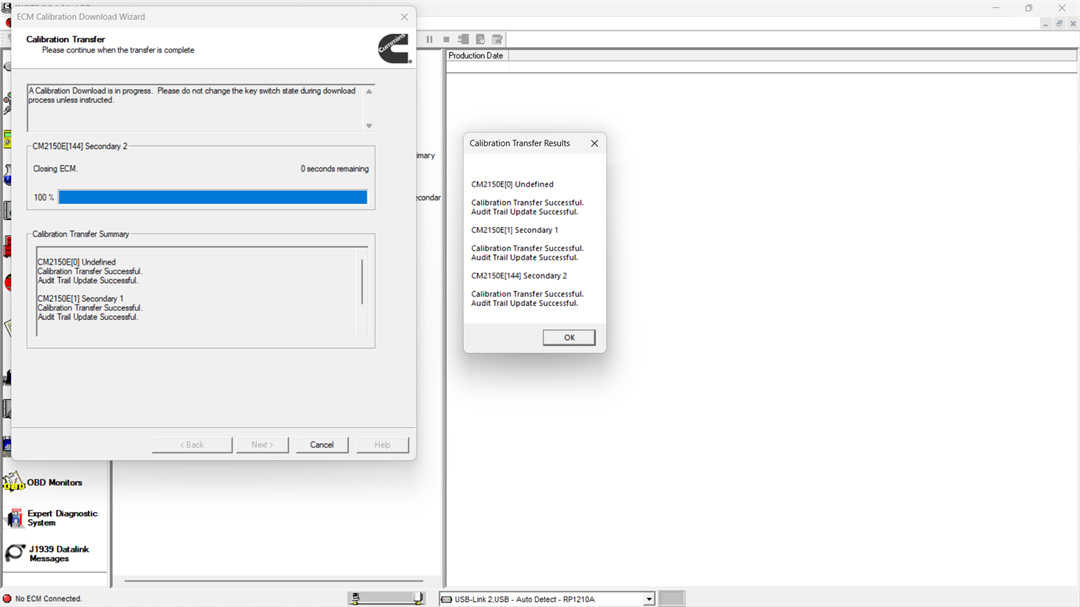Click the last toolbar icon beside the stop button
1080x607 pixels.
[497, 39]
